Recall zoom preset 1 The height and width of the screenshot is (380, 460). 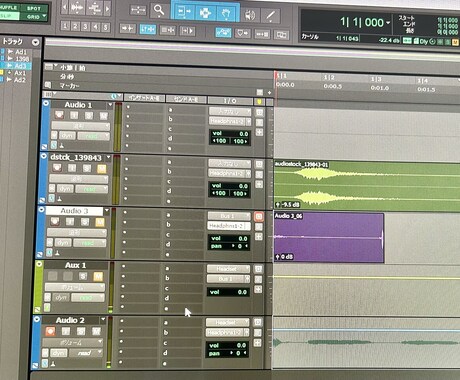(65, 26)
